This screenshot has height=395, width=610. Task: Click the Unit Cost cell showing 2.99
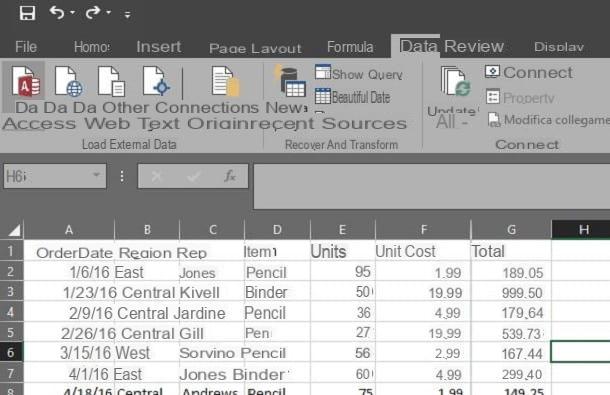pos(423,353)
